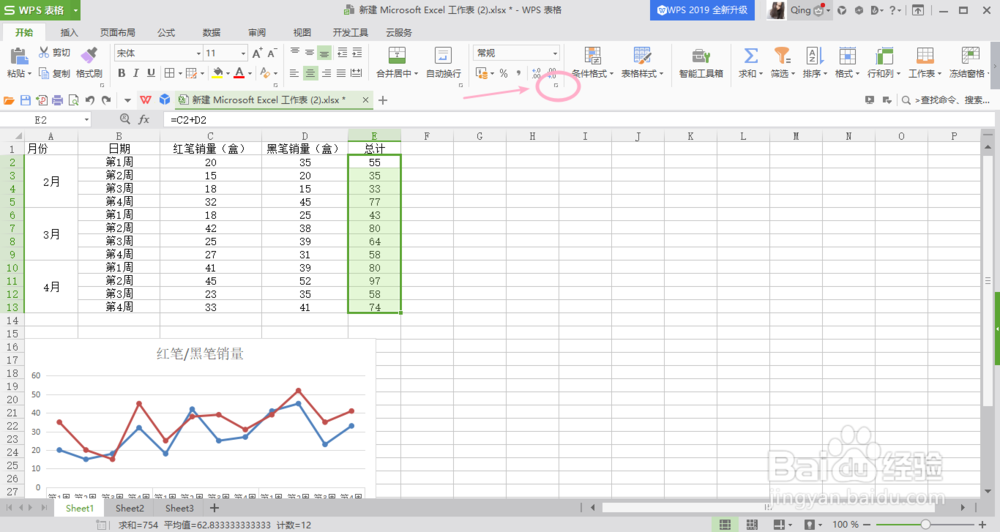This screenshot has width=1000, height=532.
Task: Select column header G
Action: click(480, 136)
